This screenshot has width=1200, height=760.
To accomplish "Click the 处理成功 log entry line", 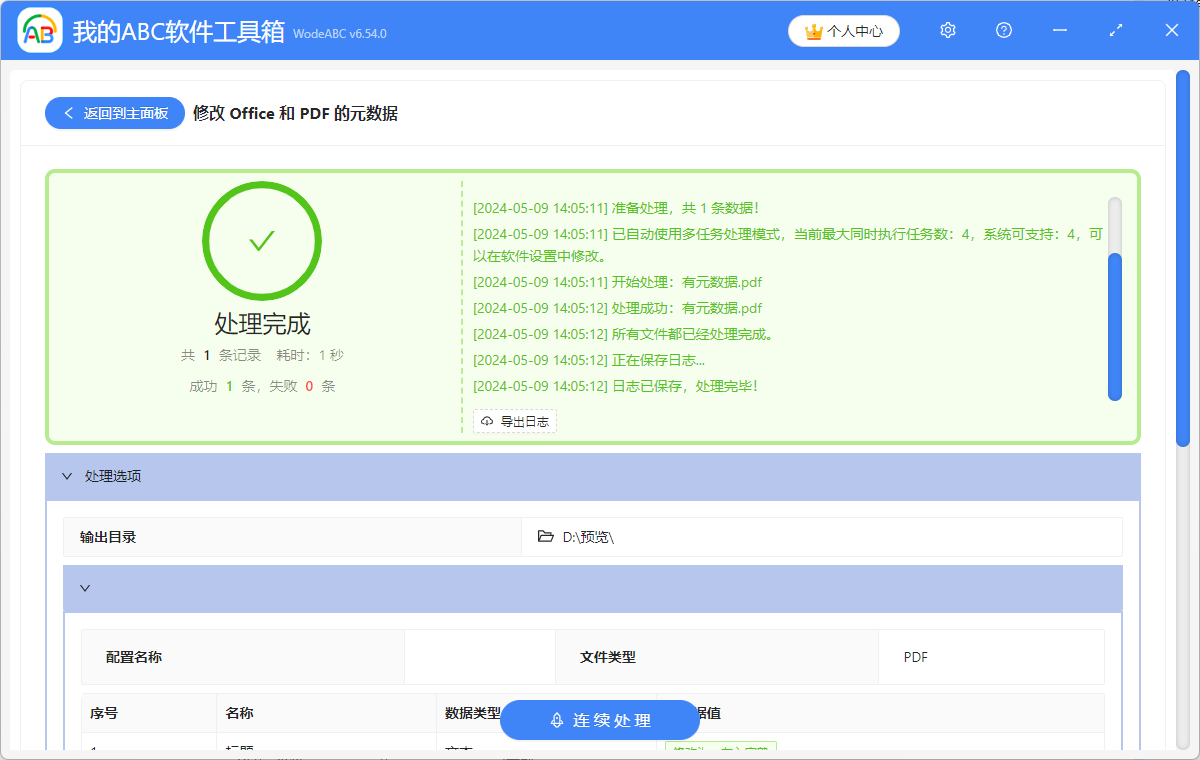I will tap(617, 308).
